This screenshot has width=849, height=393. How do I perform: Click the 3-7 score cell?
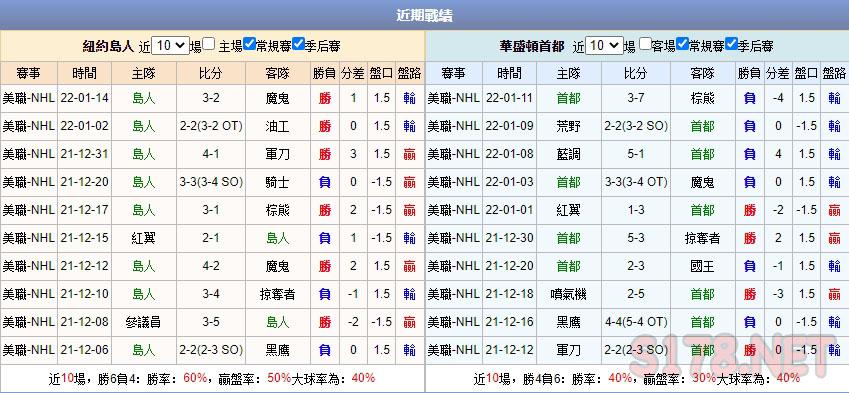coord(636,98)
